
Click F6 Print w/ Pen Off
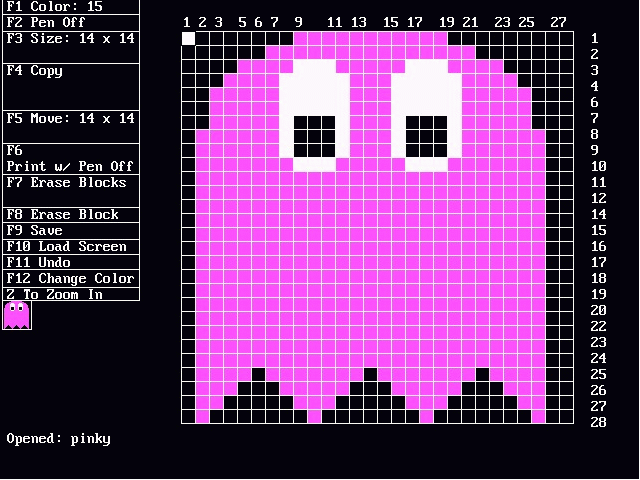pos(70,158)
